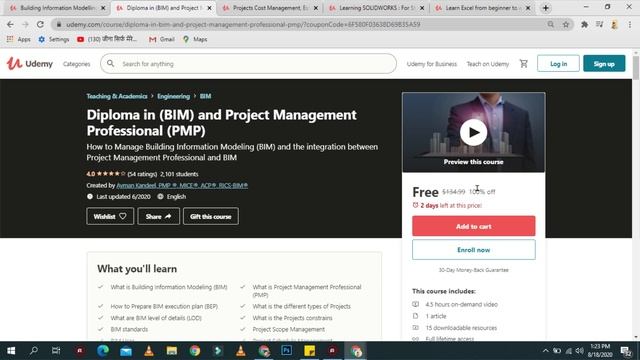Click the Add to cart button
Image resolution: width=640 pixels, height=360 pixels.
tap(473, 226)
